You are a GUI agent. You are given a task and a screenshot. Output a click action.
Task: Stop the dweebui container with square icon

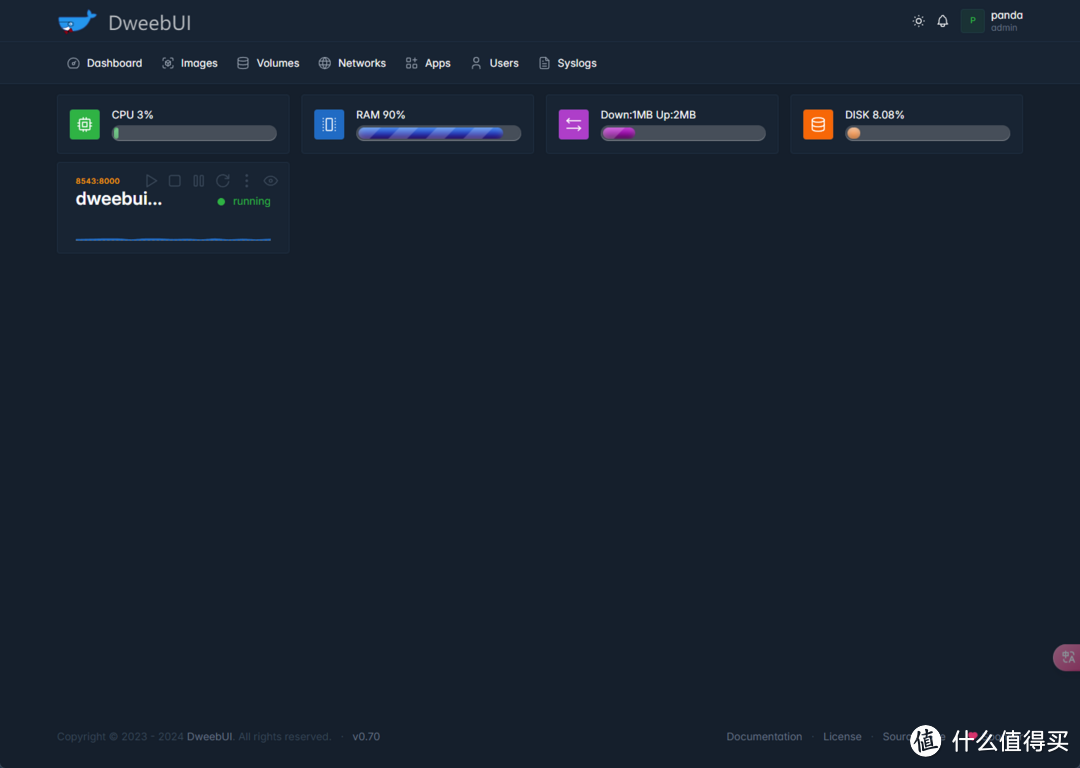pos(175,181)
